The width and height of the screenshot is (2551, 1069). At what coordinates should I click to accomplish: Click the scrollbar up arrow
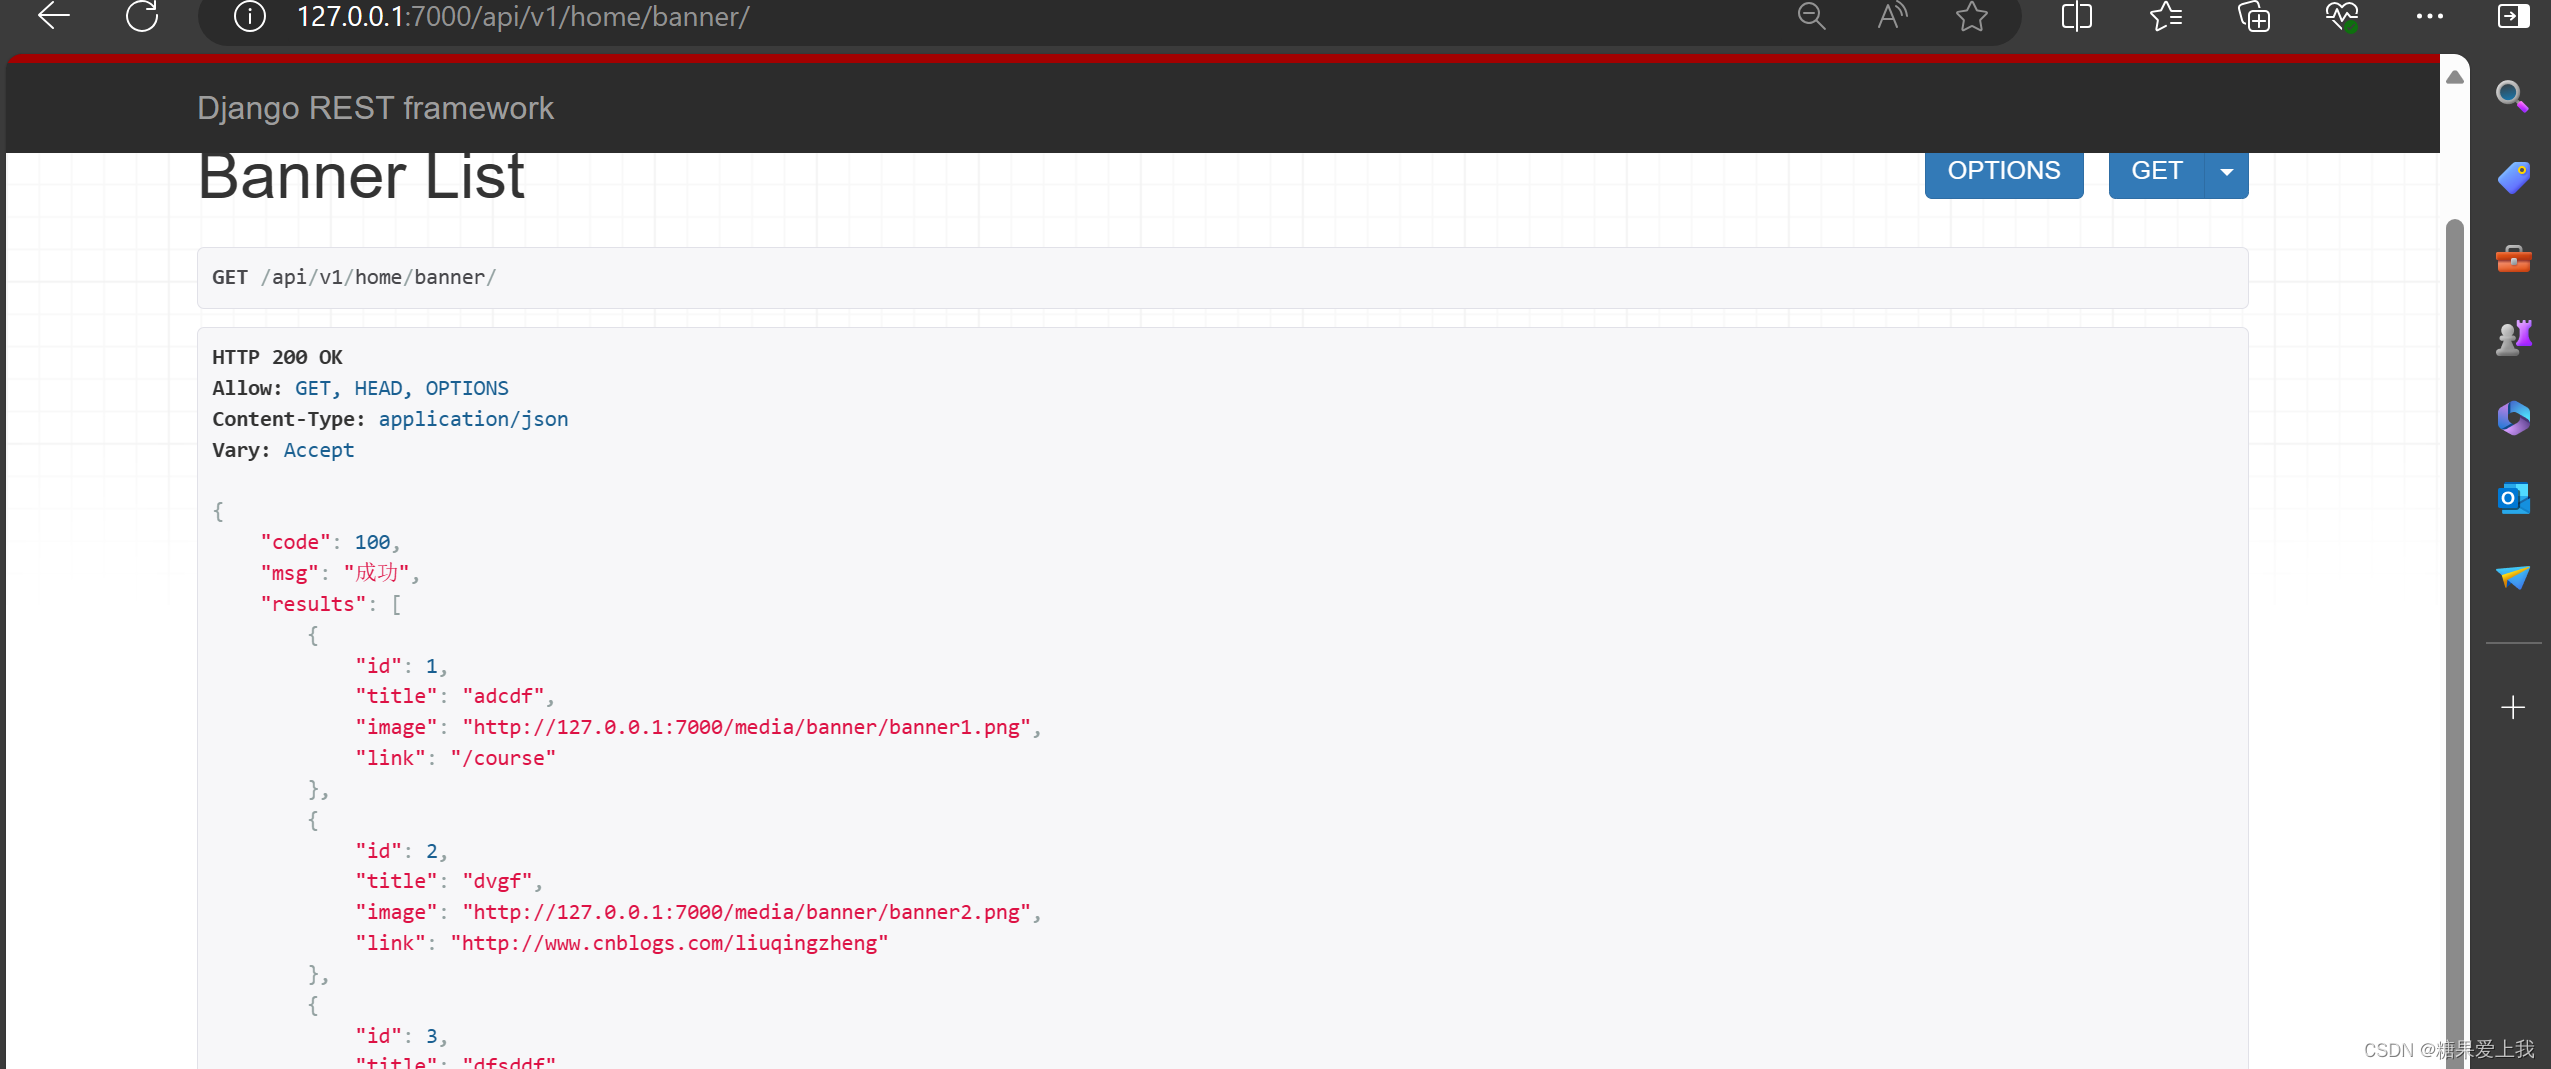[x=2454, y=78]
